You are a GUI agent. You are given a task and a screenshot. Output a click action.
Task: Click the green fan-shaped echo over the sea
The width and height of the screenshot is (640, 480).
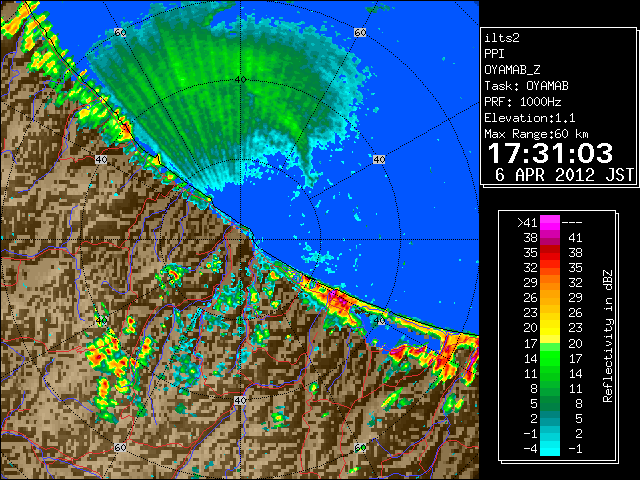click(x=229, y=94)
